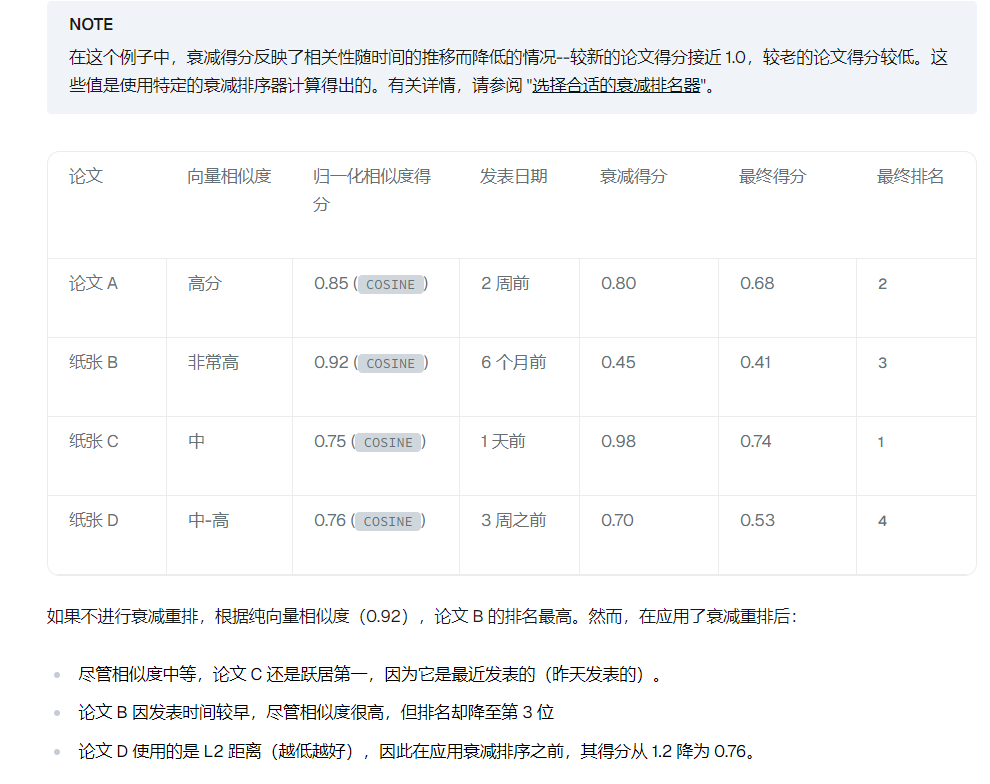The width and height of the screenshot is (990, 784).
Task: Click the final score 0.68
Action: pos(757,283)
